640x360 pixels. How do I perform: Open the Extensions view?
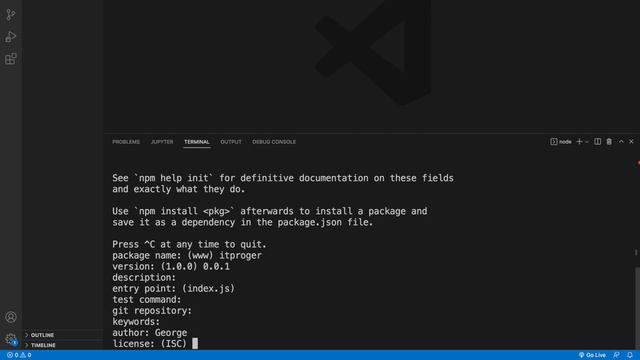point(11,59)
